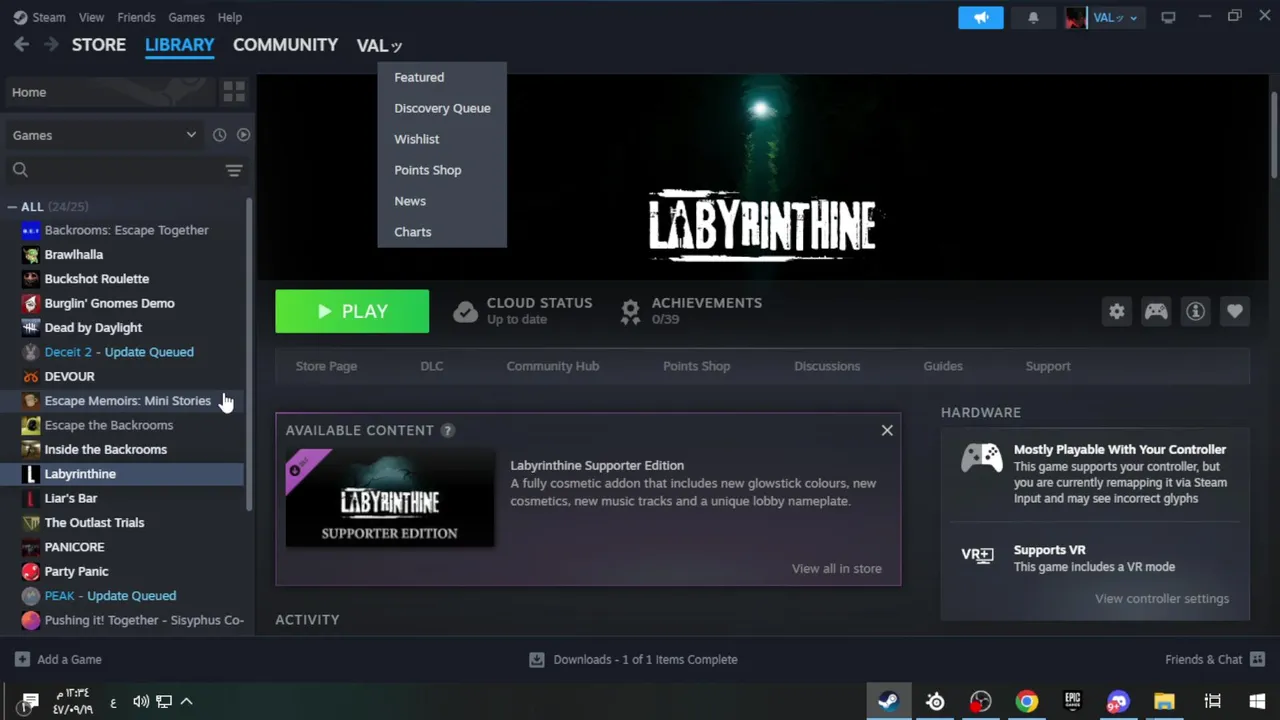
Task: Open the View menu
Action: (x=91, y=17)
